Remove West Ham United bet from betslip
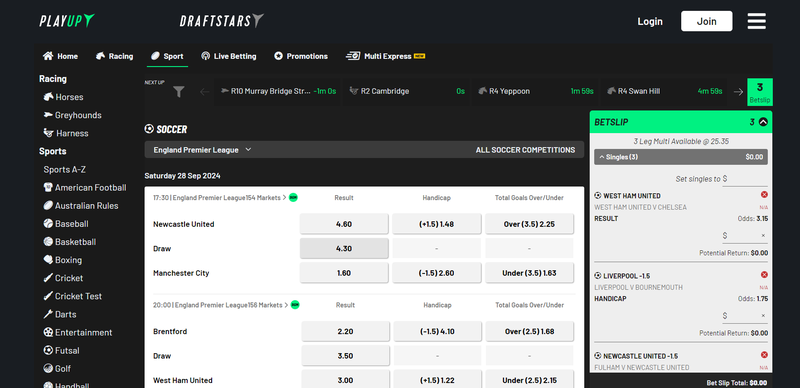This screenshot has height=388, width=800. [764, 195]
